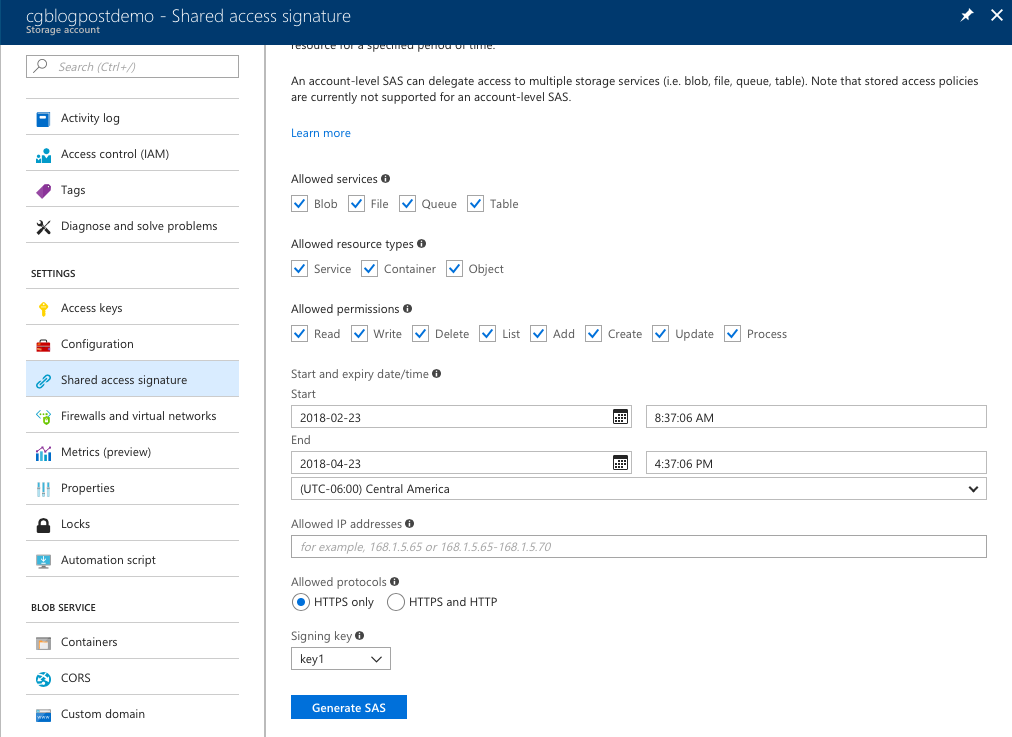Expand the Signing key dropdown showing key1

[x=341, y=659]
